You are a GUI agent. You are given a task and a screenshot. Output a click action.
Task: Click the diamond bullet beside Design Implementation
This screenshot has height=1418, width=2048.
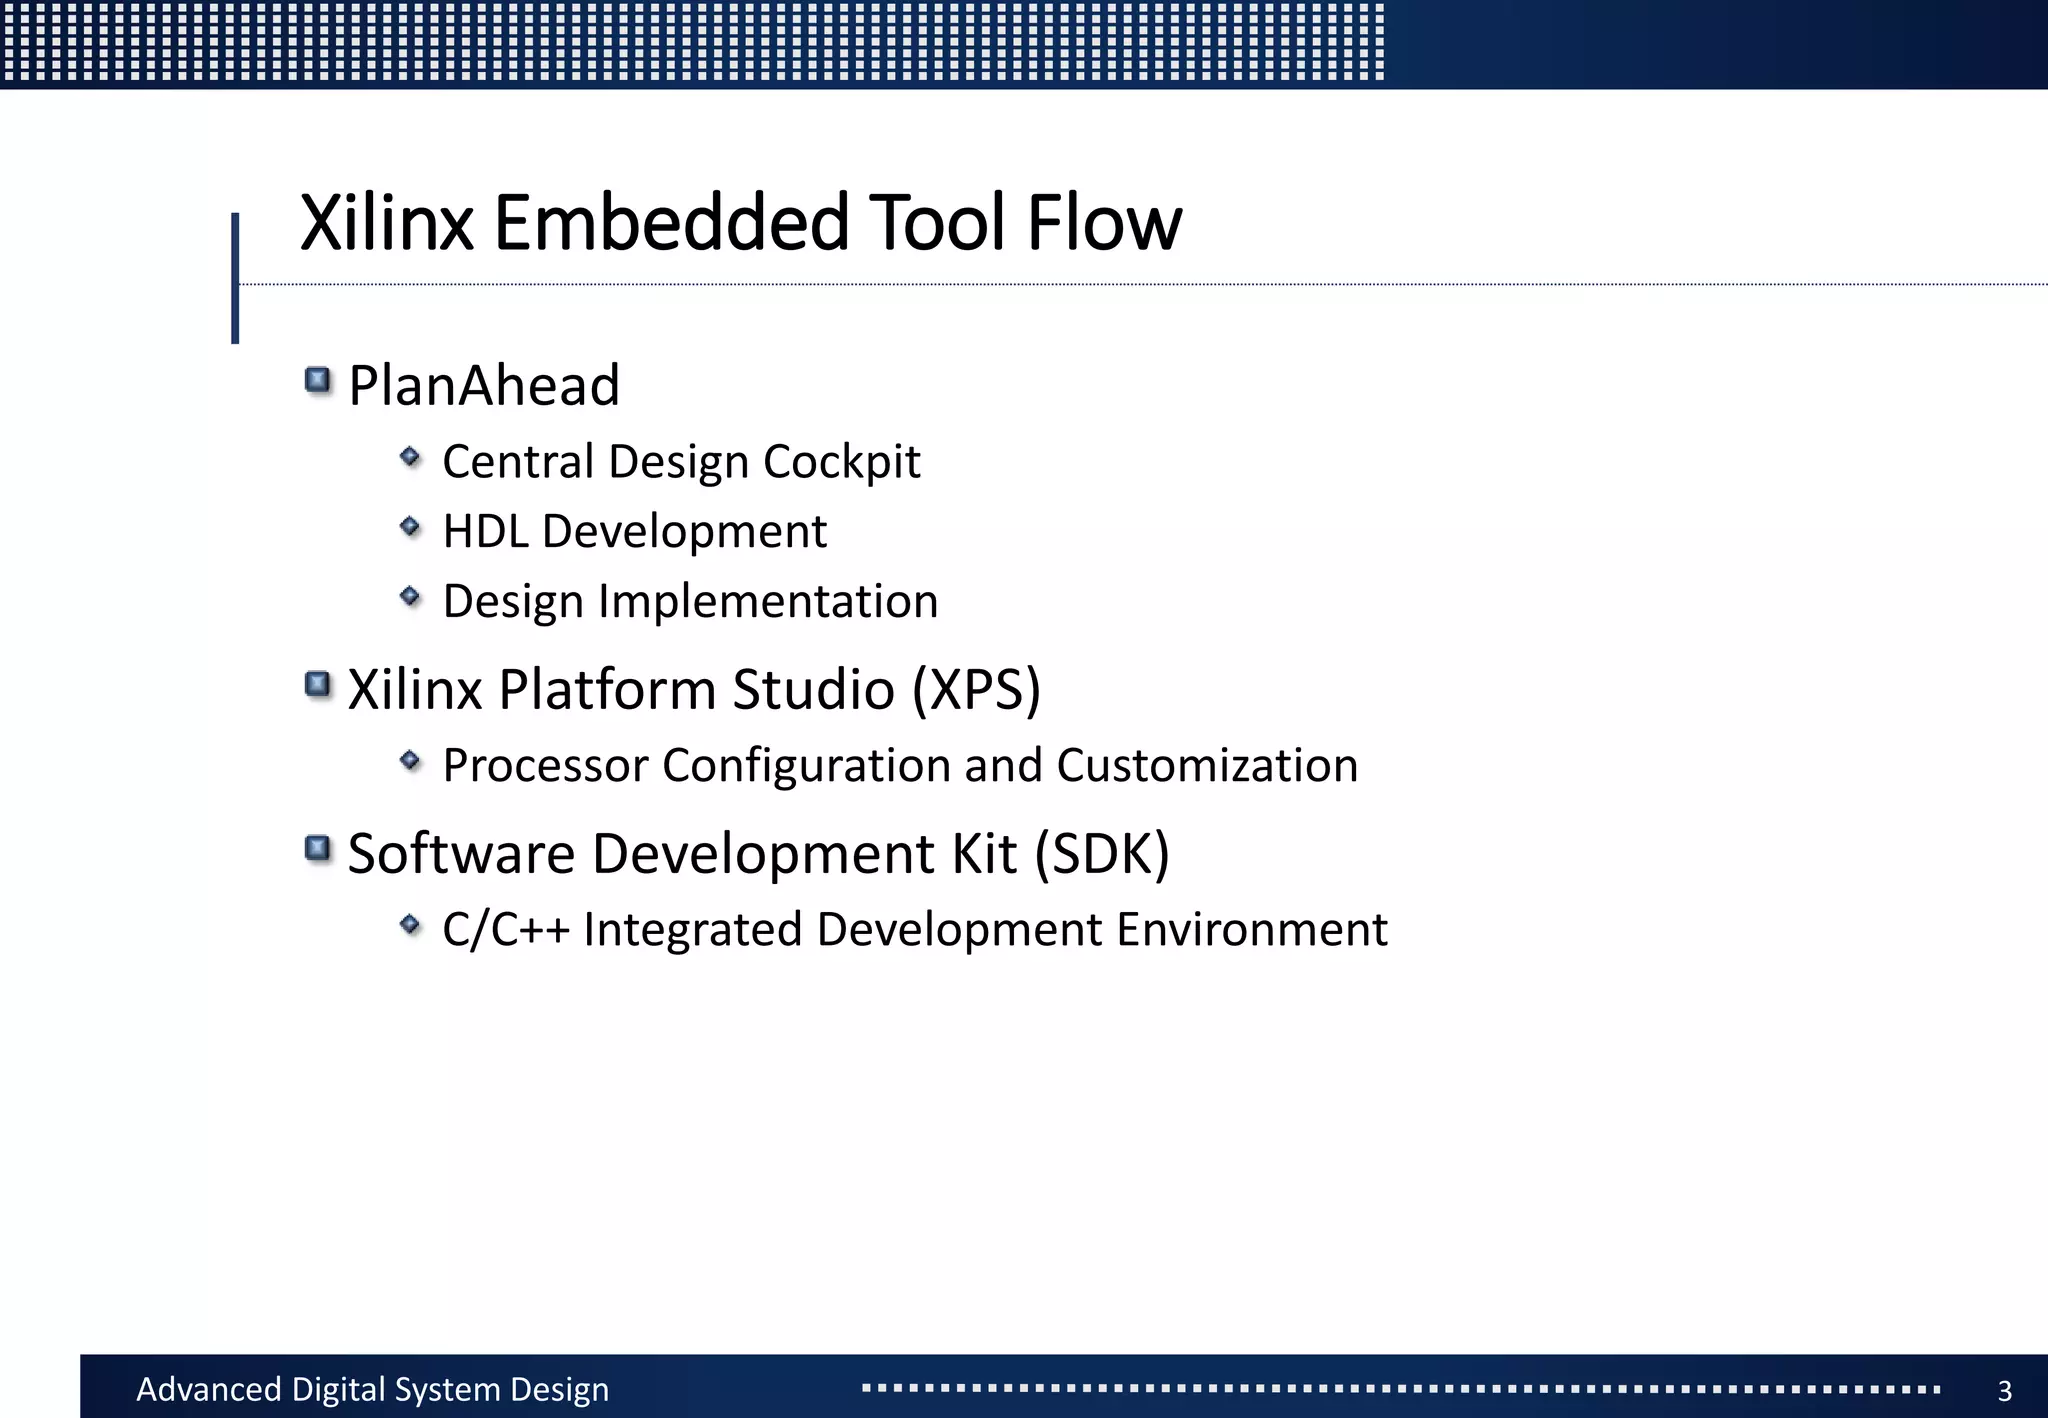410,597
